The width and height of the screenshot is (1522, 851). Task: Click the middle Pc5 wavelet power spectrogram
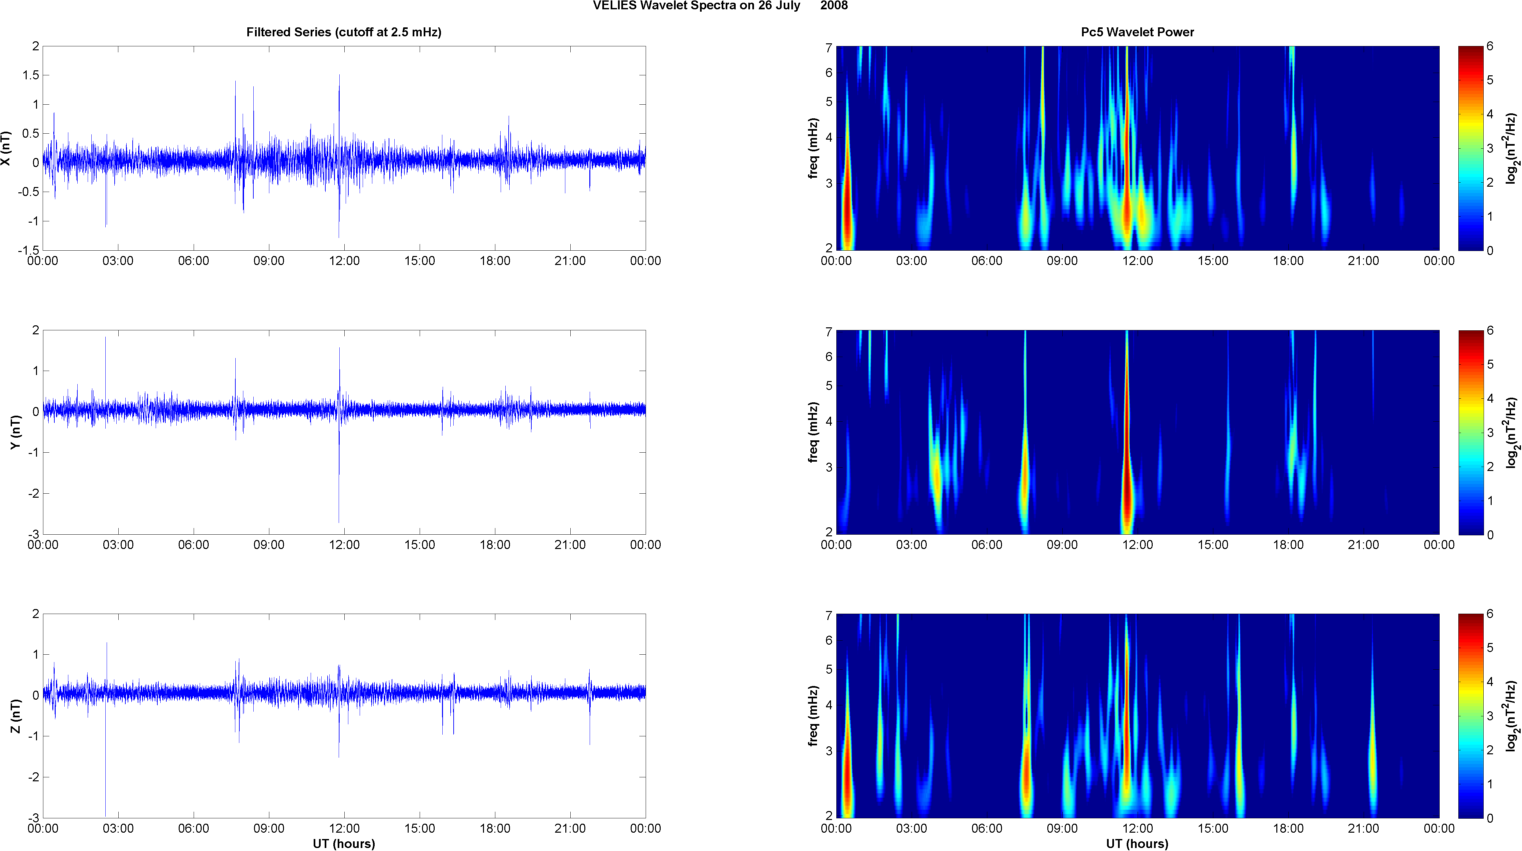pos(1137,432)
